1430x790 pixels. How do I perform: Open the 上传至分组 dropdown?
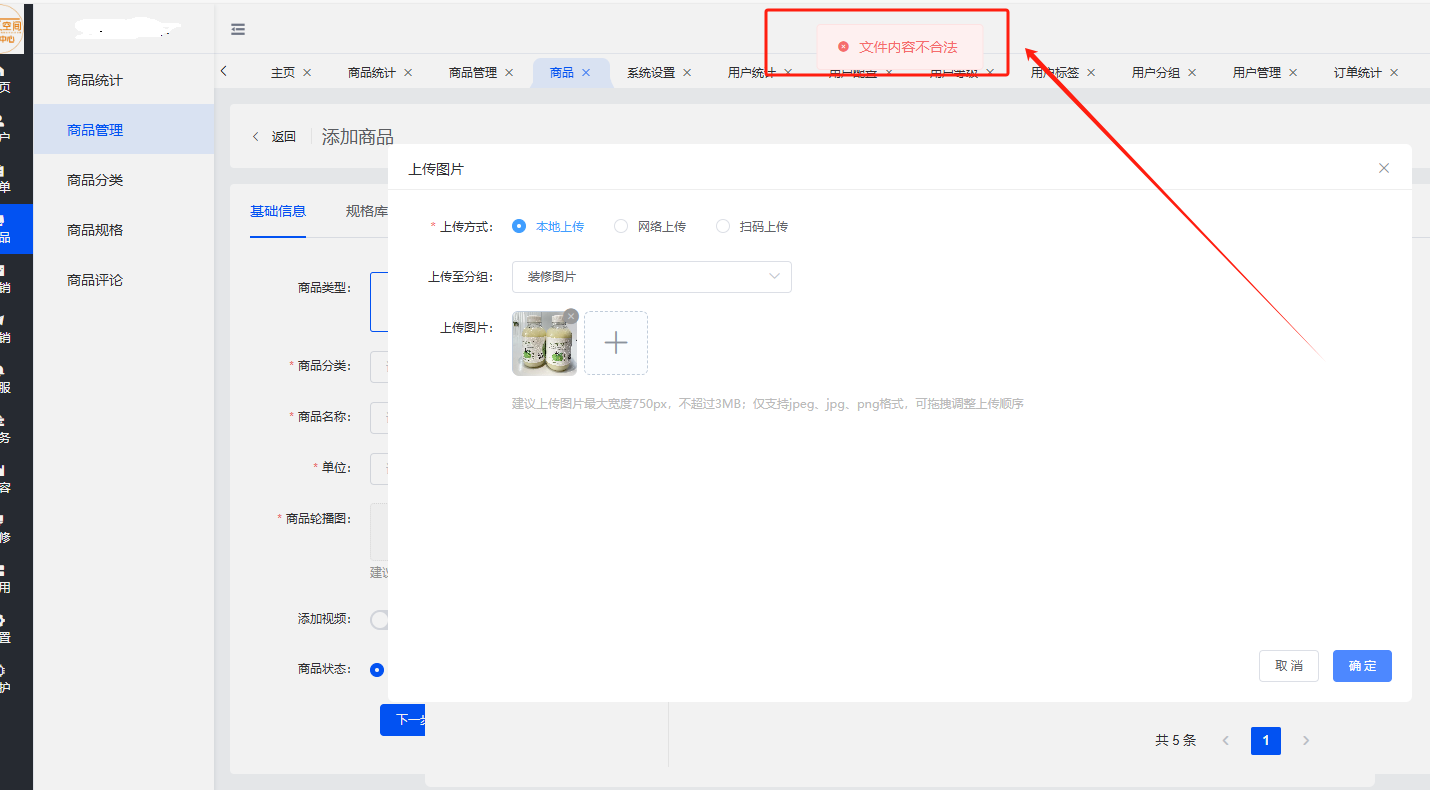(x=651, y=277)
